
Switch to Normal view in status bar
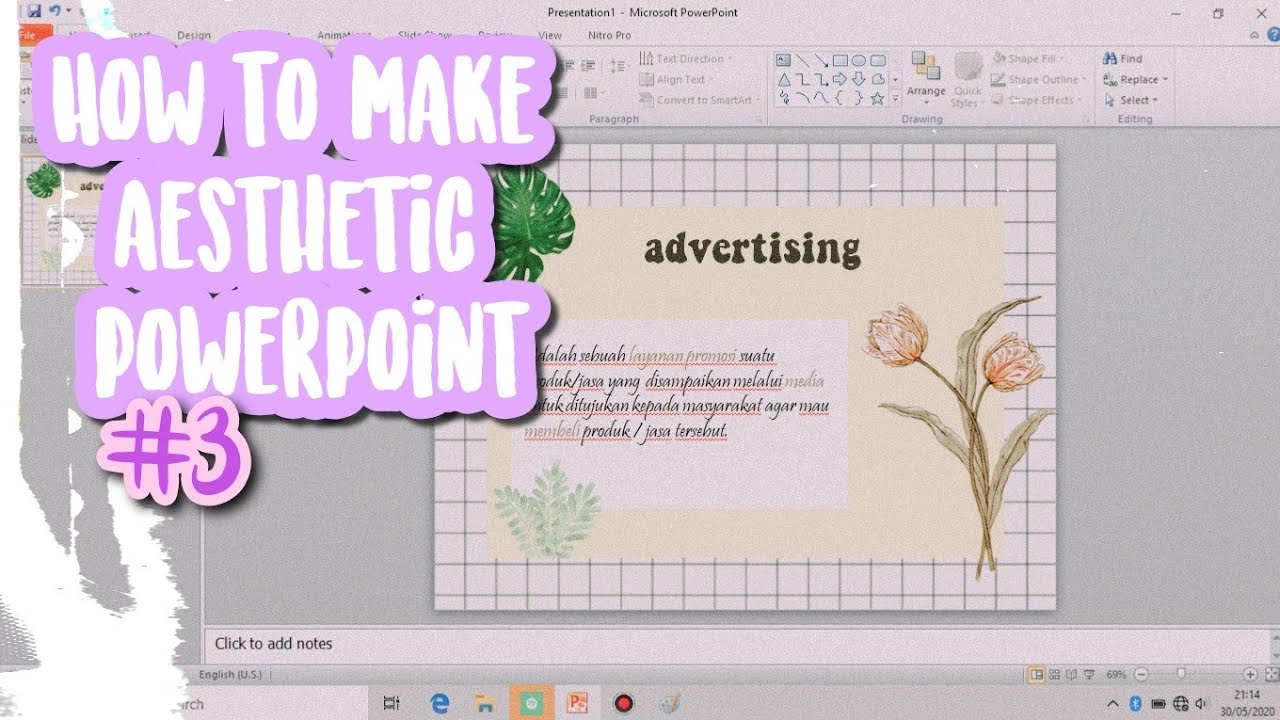pos(1037,675)
